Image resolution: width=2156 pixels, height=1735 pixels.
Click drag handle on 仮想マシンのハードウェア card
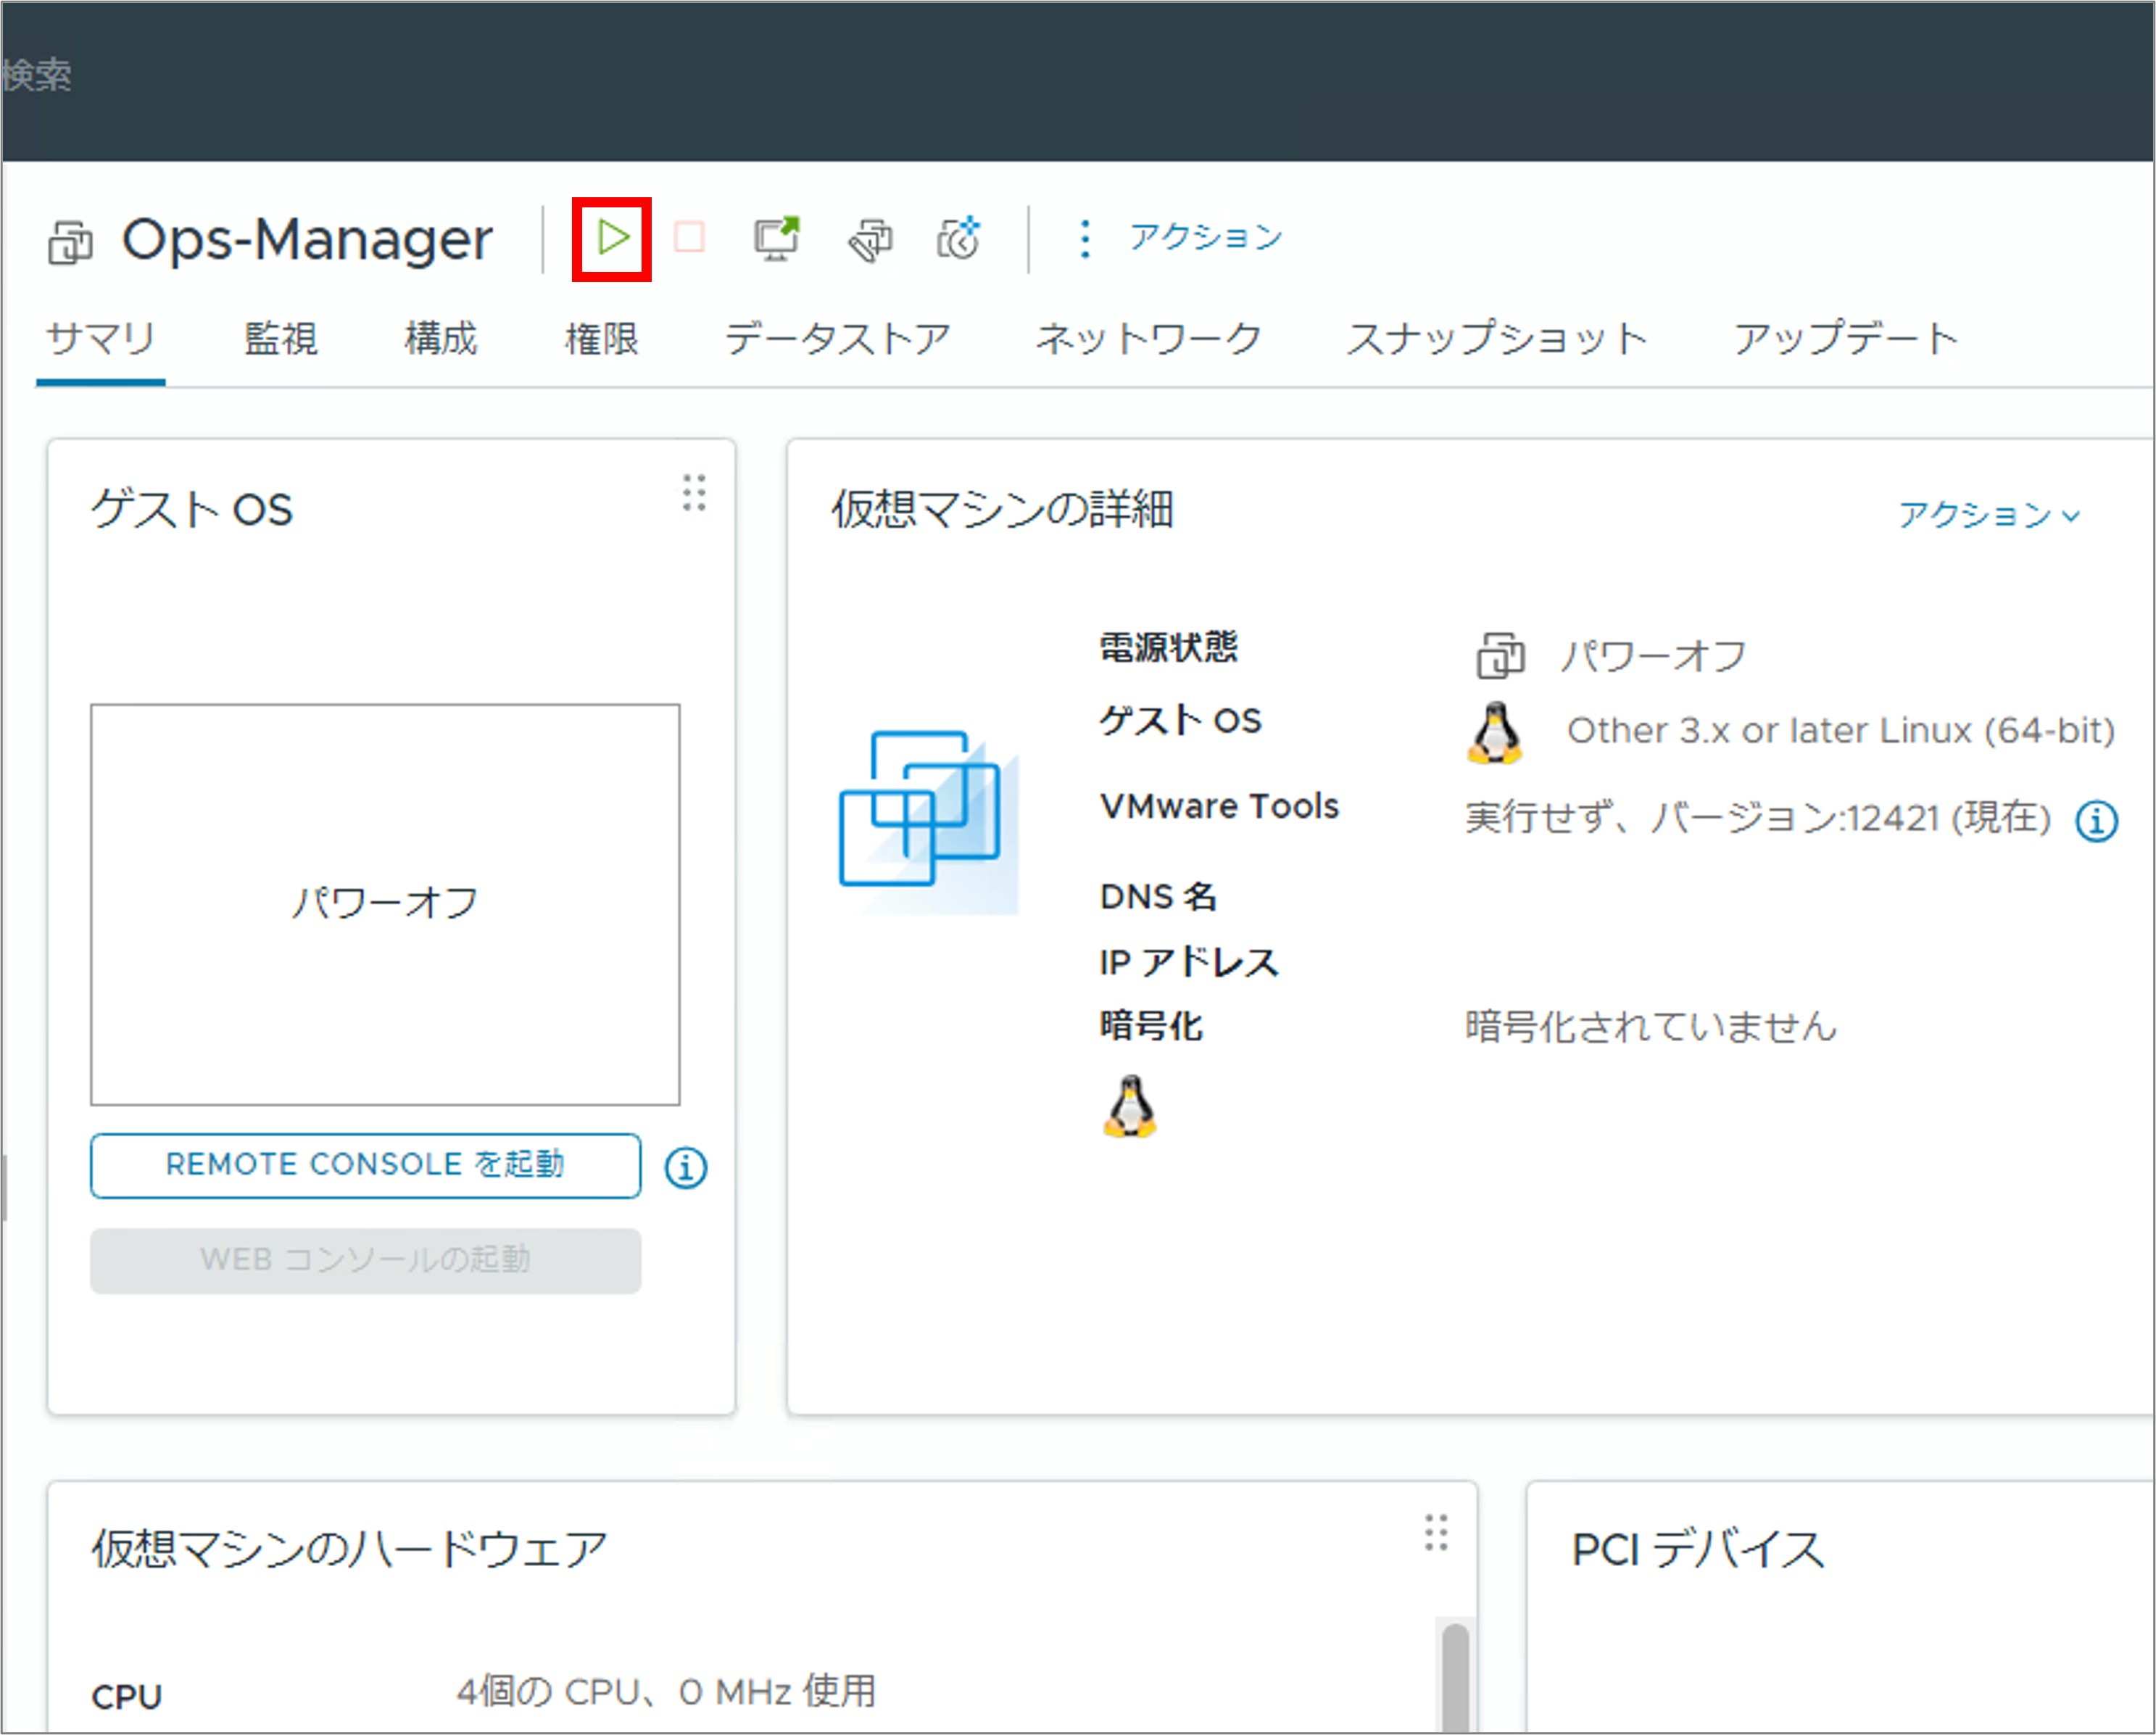tap(1436, 1532)
